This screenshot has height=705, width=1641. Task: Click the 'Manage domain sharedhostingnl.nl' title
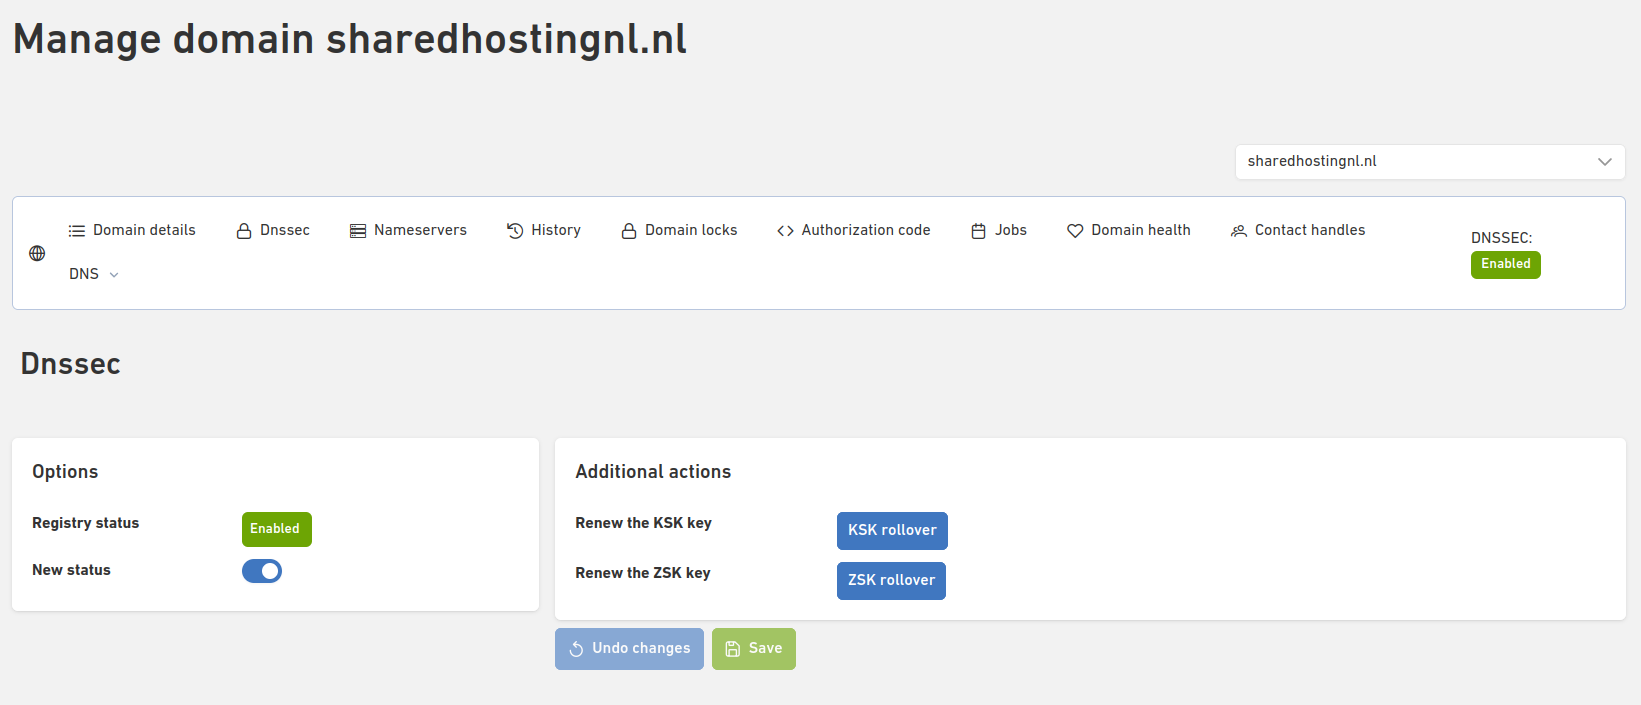pos(350,40)
